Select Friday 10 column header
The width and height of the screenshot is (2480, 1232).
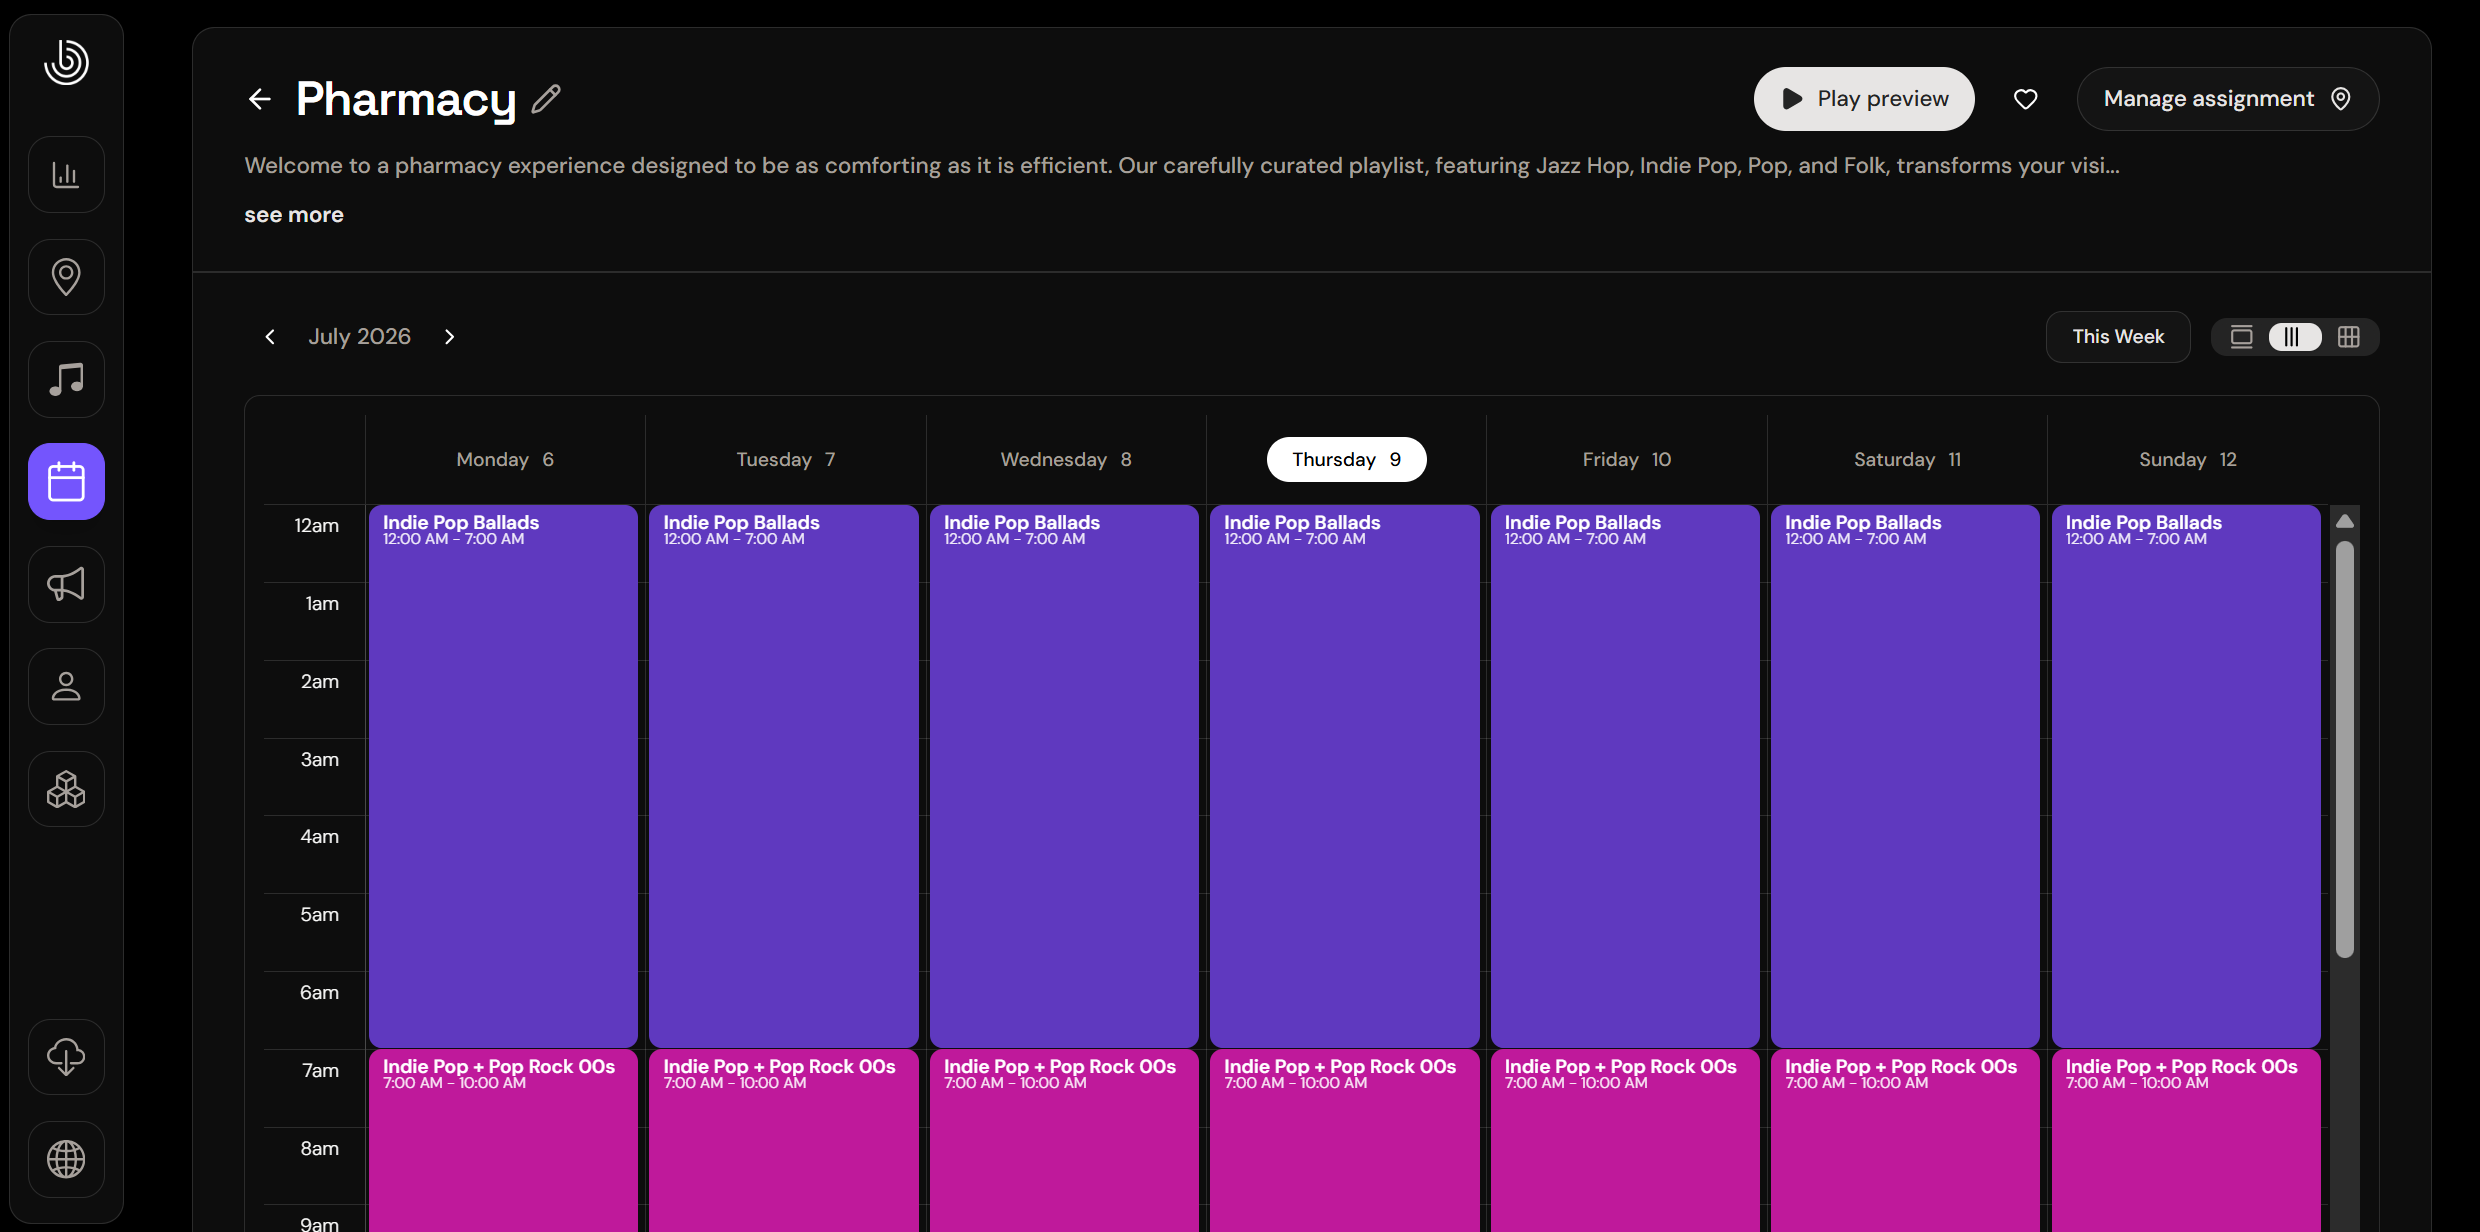click(1627, 460)
